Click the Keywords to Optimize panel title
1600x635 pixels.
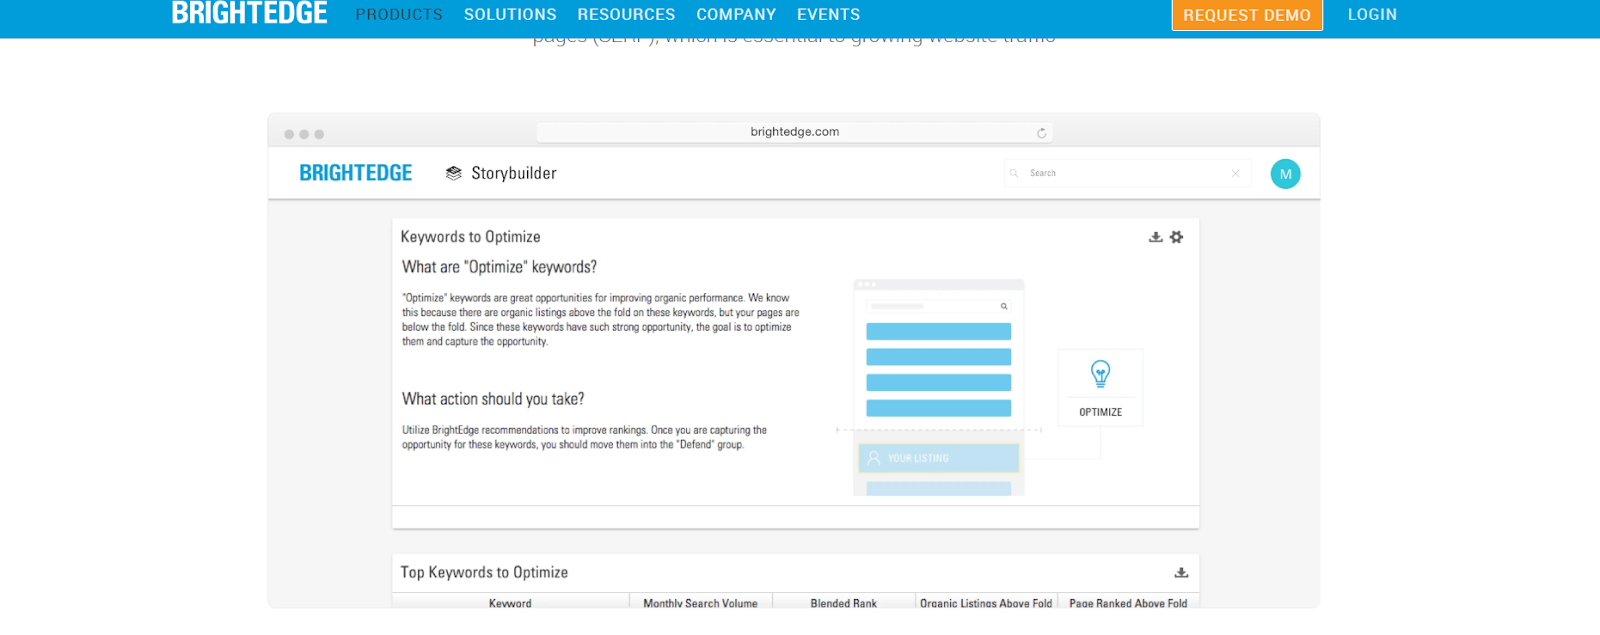click(470, 237)
